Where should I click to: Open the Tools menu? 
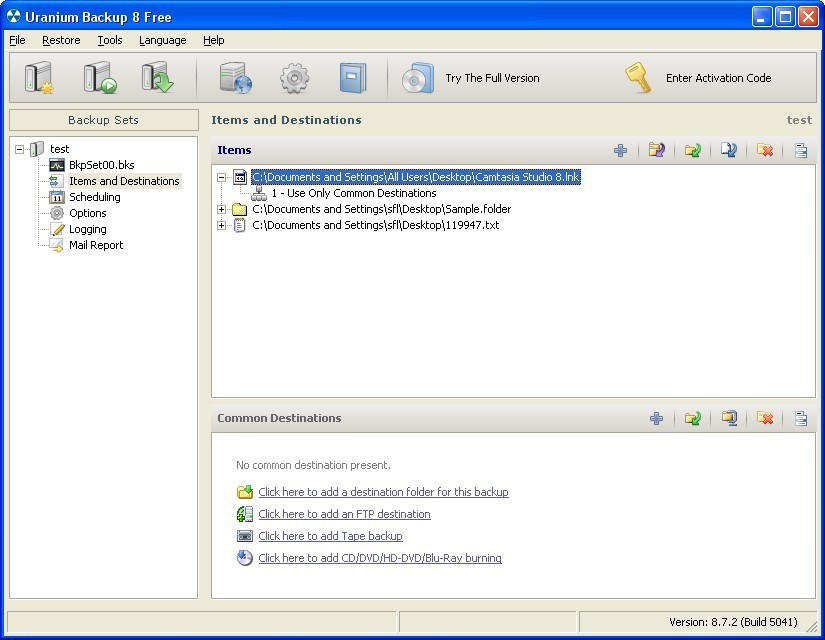[109, 40]
